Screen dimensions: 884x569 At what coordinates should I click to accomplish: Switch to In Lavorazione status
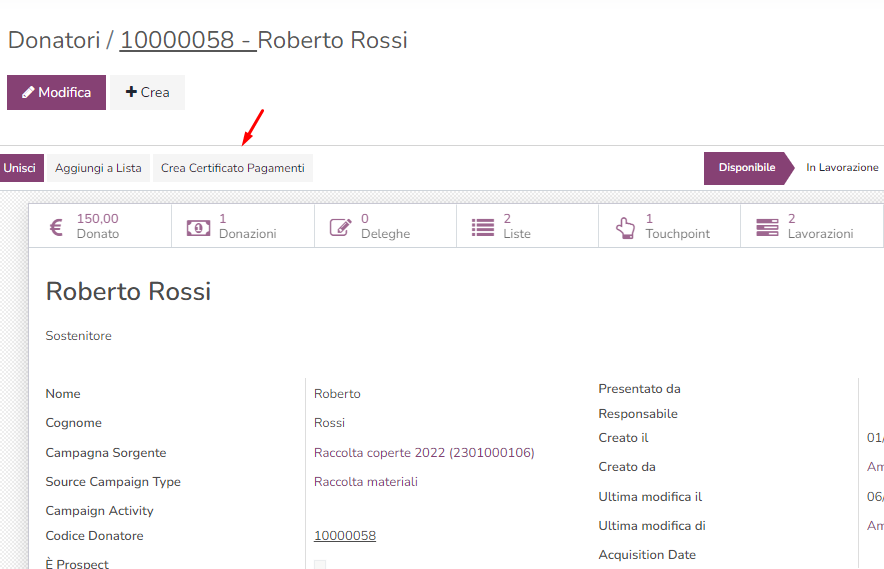click(x=842, y=168)
